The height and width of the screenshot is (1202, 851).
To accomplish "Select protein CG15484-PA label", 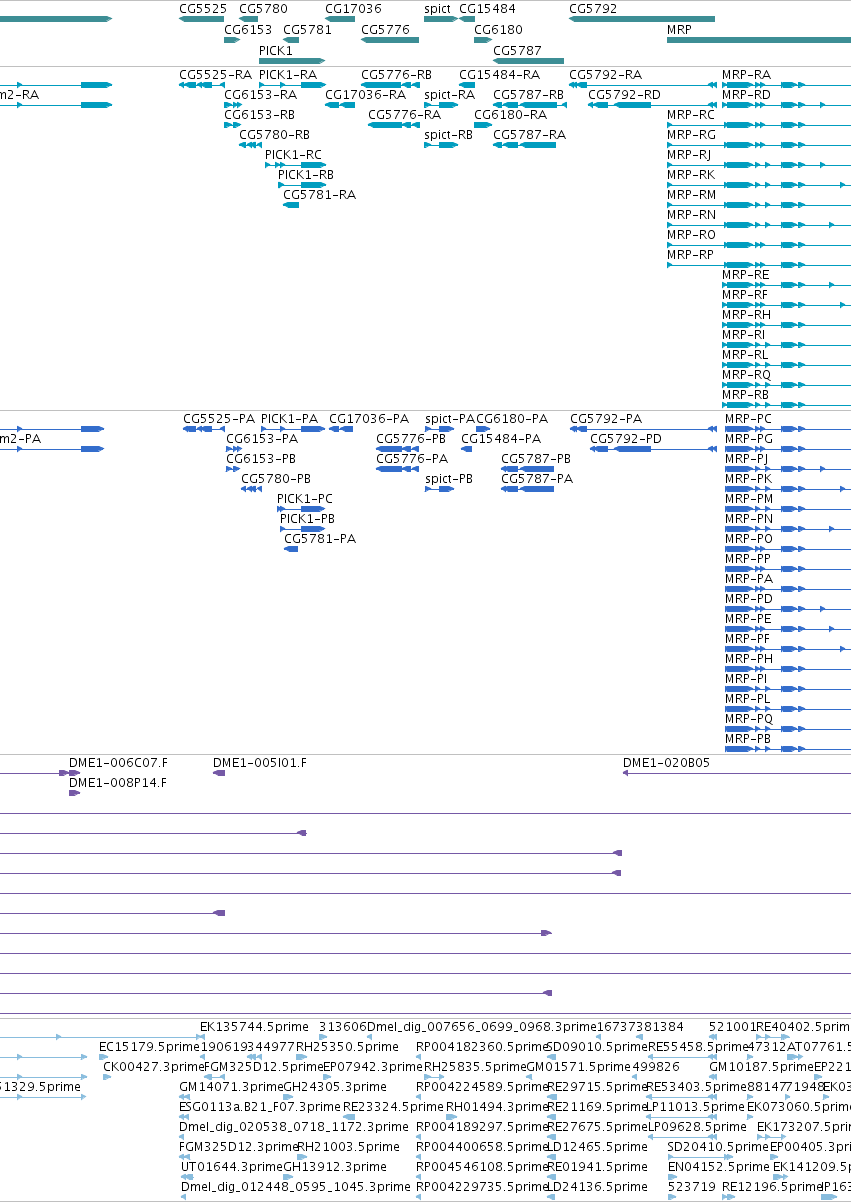I will tap(500, 438).
